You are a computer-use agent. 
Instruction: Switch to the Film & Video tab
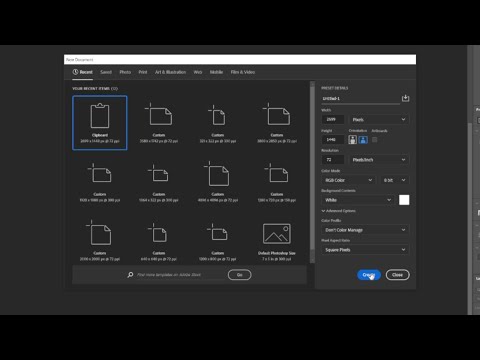pyautogui.click(x=243, y=72)
